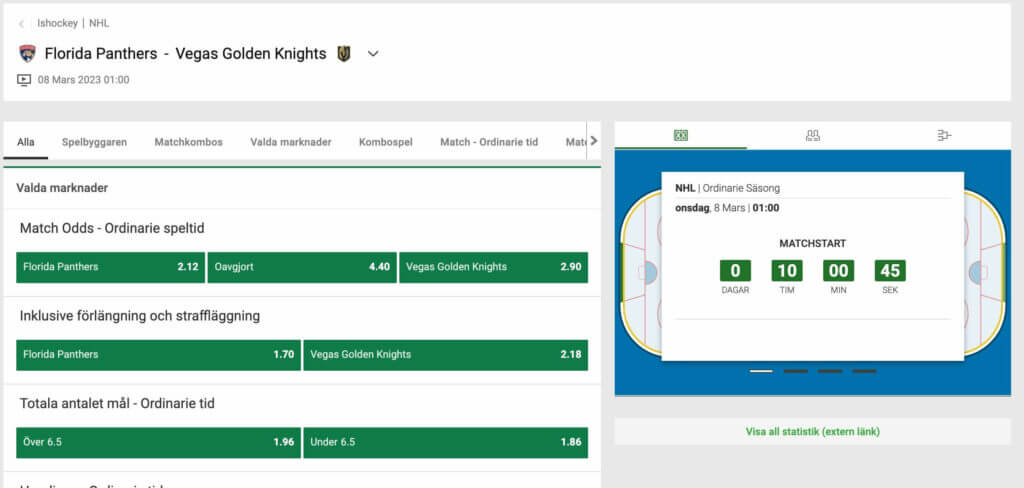Pick Florida Panthers at 1.70 including overtime

click(x=158, y=355)
